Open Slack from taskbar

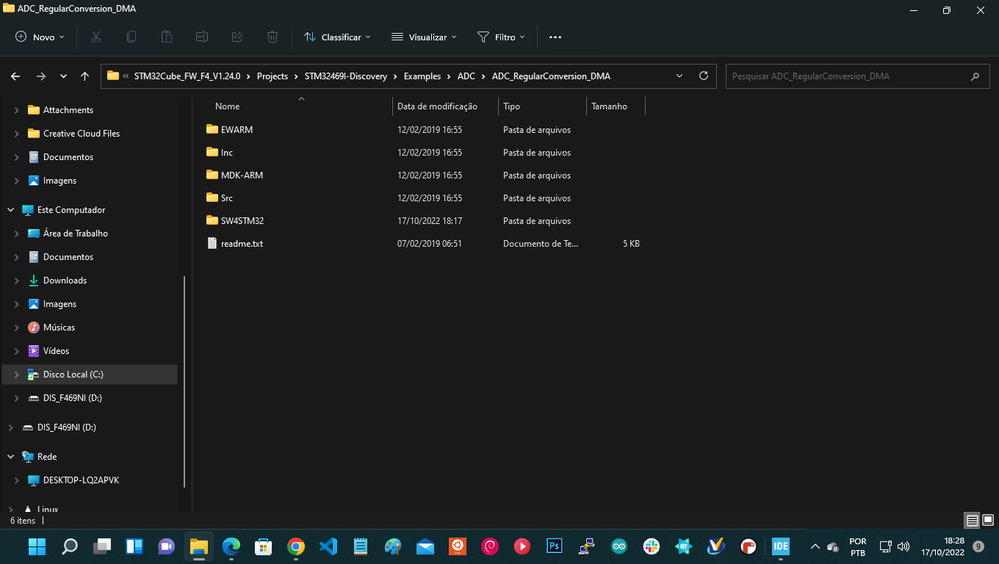(x=651, y=546)
